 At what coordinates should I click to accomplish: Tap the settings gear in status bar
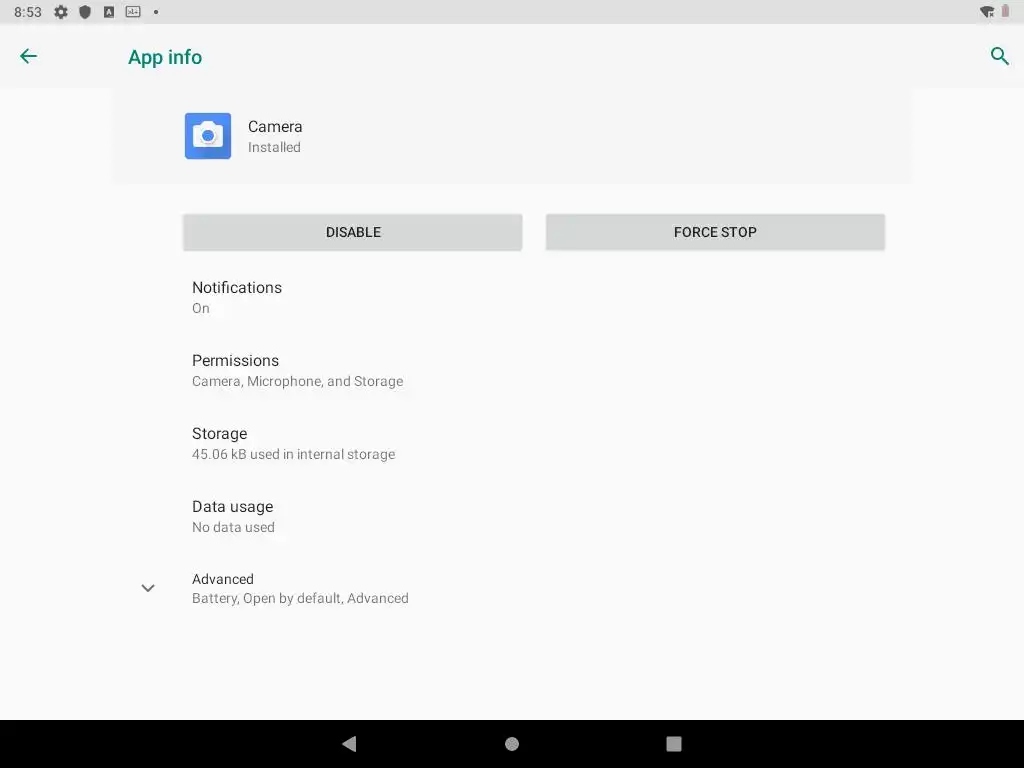click(61, 12)
